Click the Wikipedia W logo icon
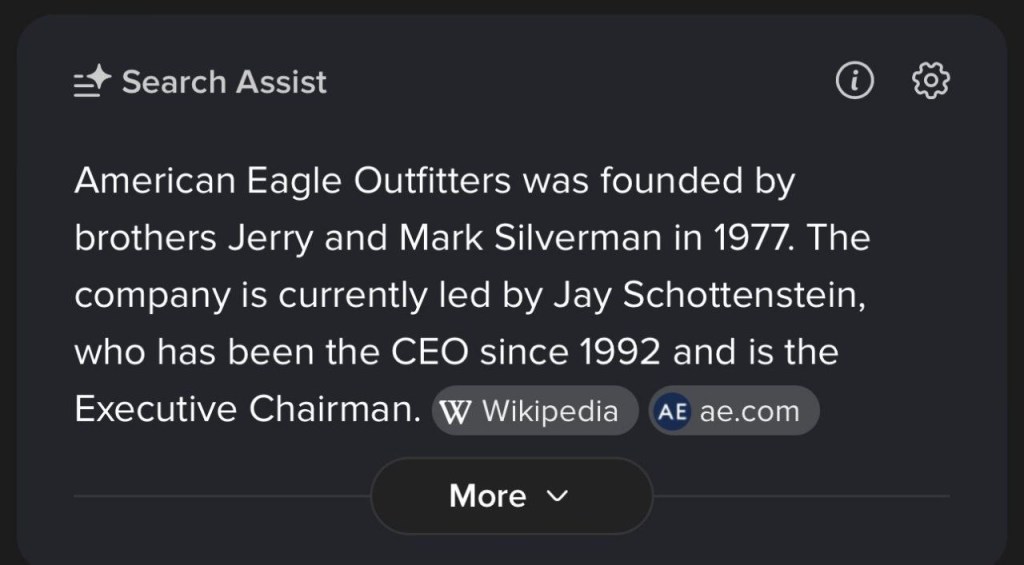This screenshot has width=1024, height=565. (455, 412)
